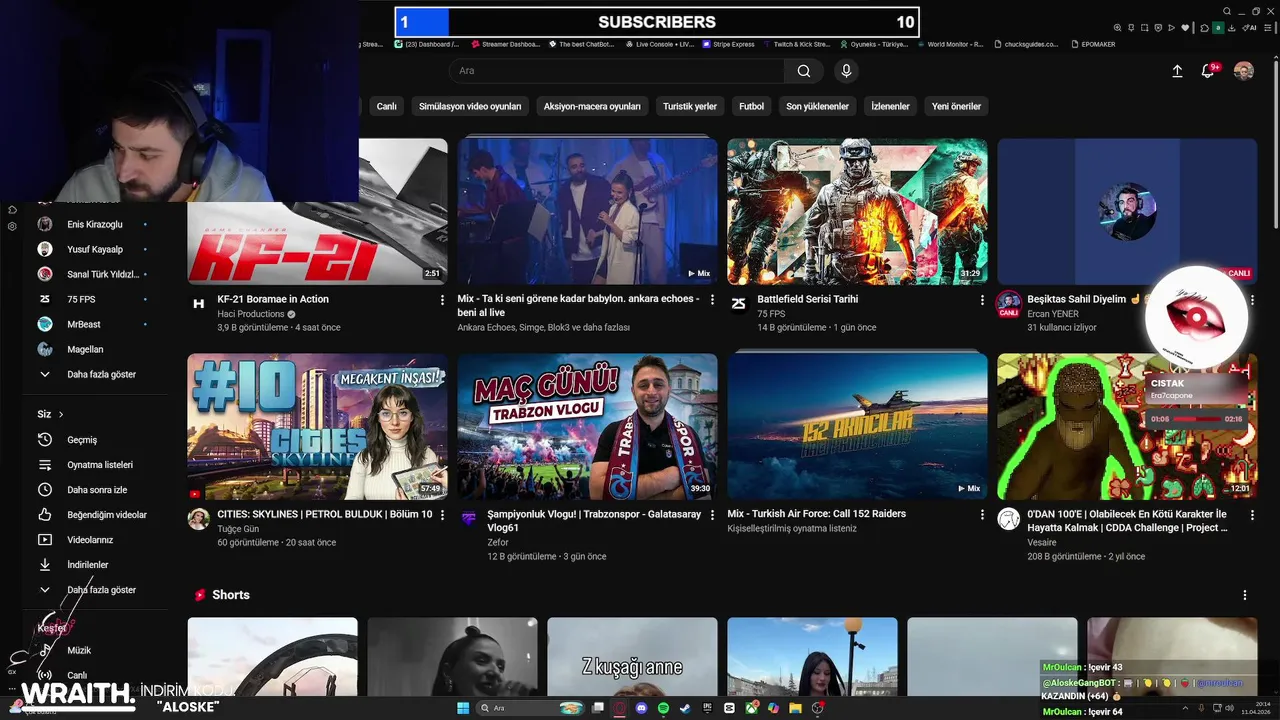Open Vesaire channel avatar
The width and height of the screenshot is (1280, 720).
click(x=1008, y=518)
